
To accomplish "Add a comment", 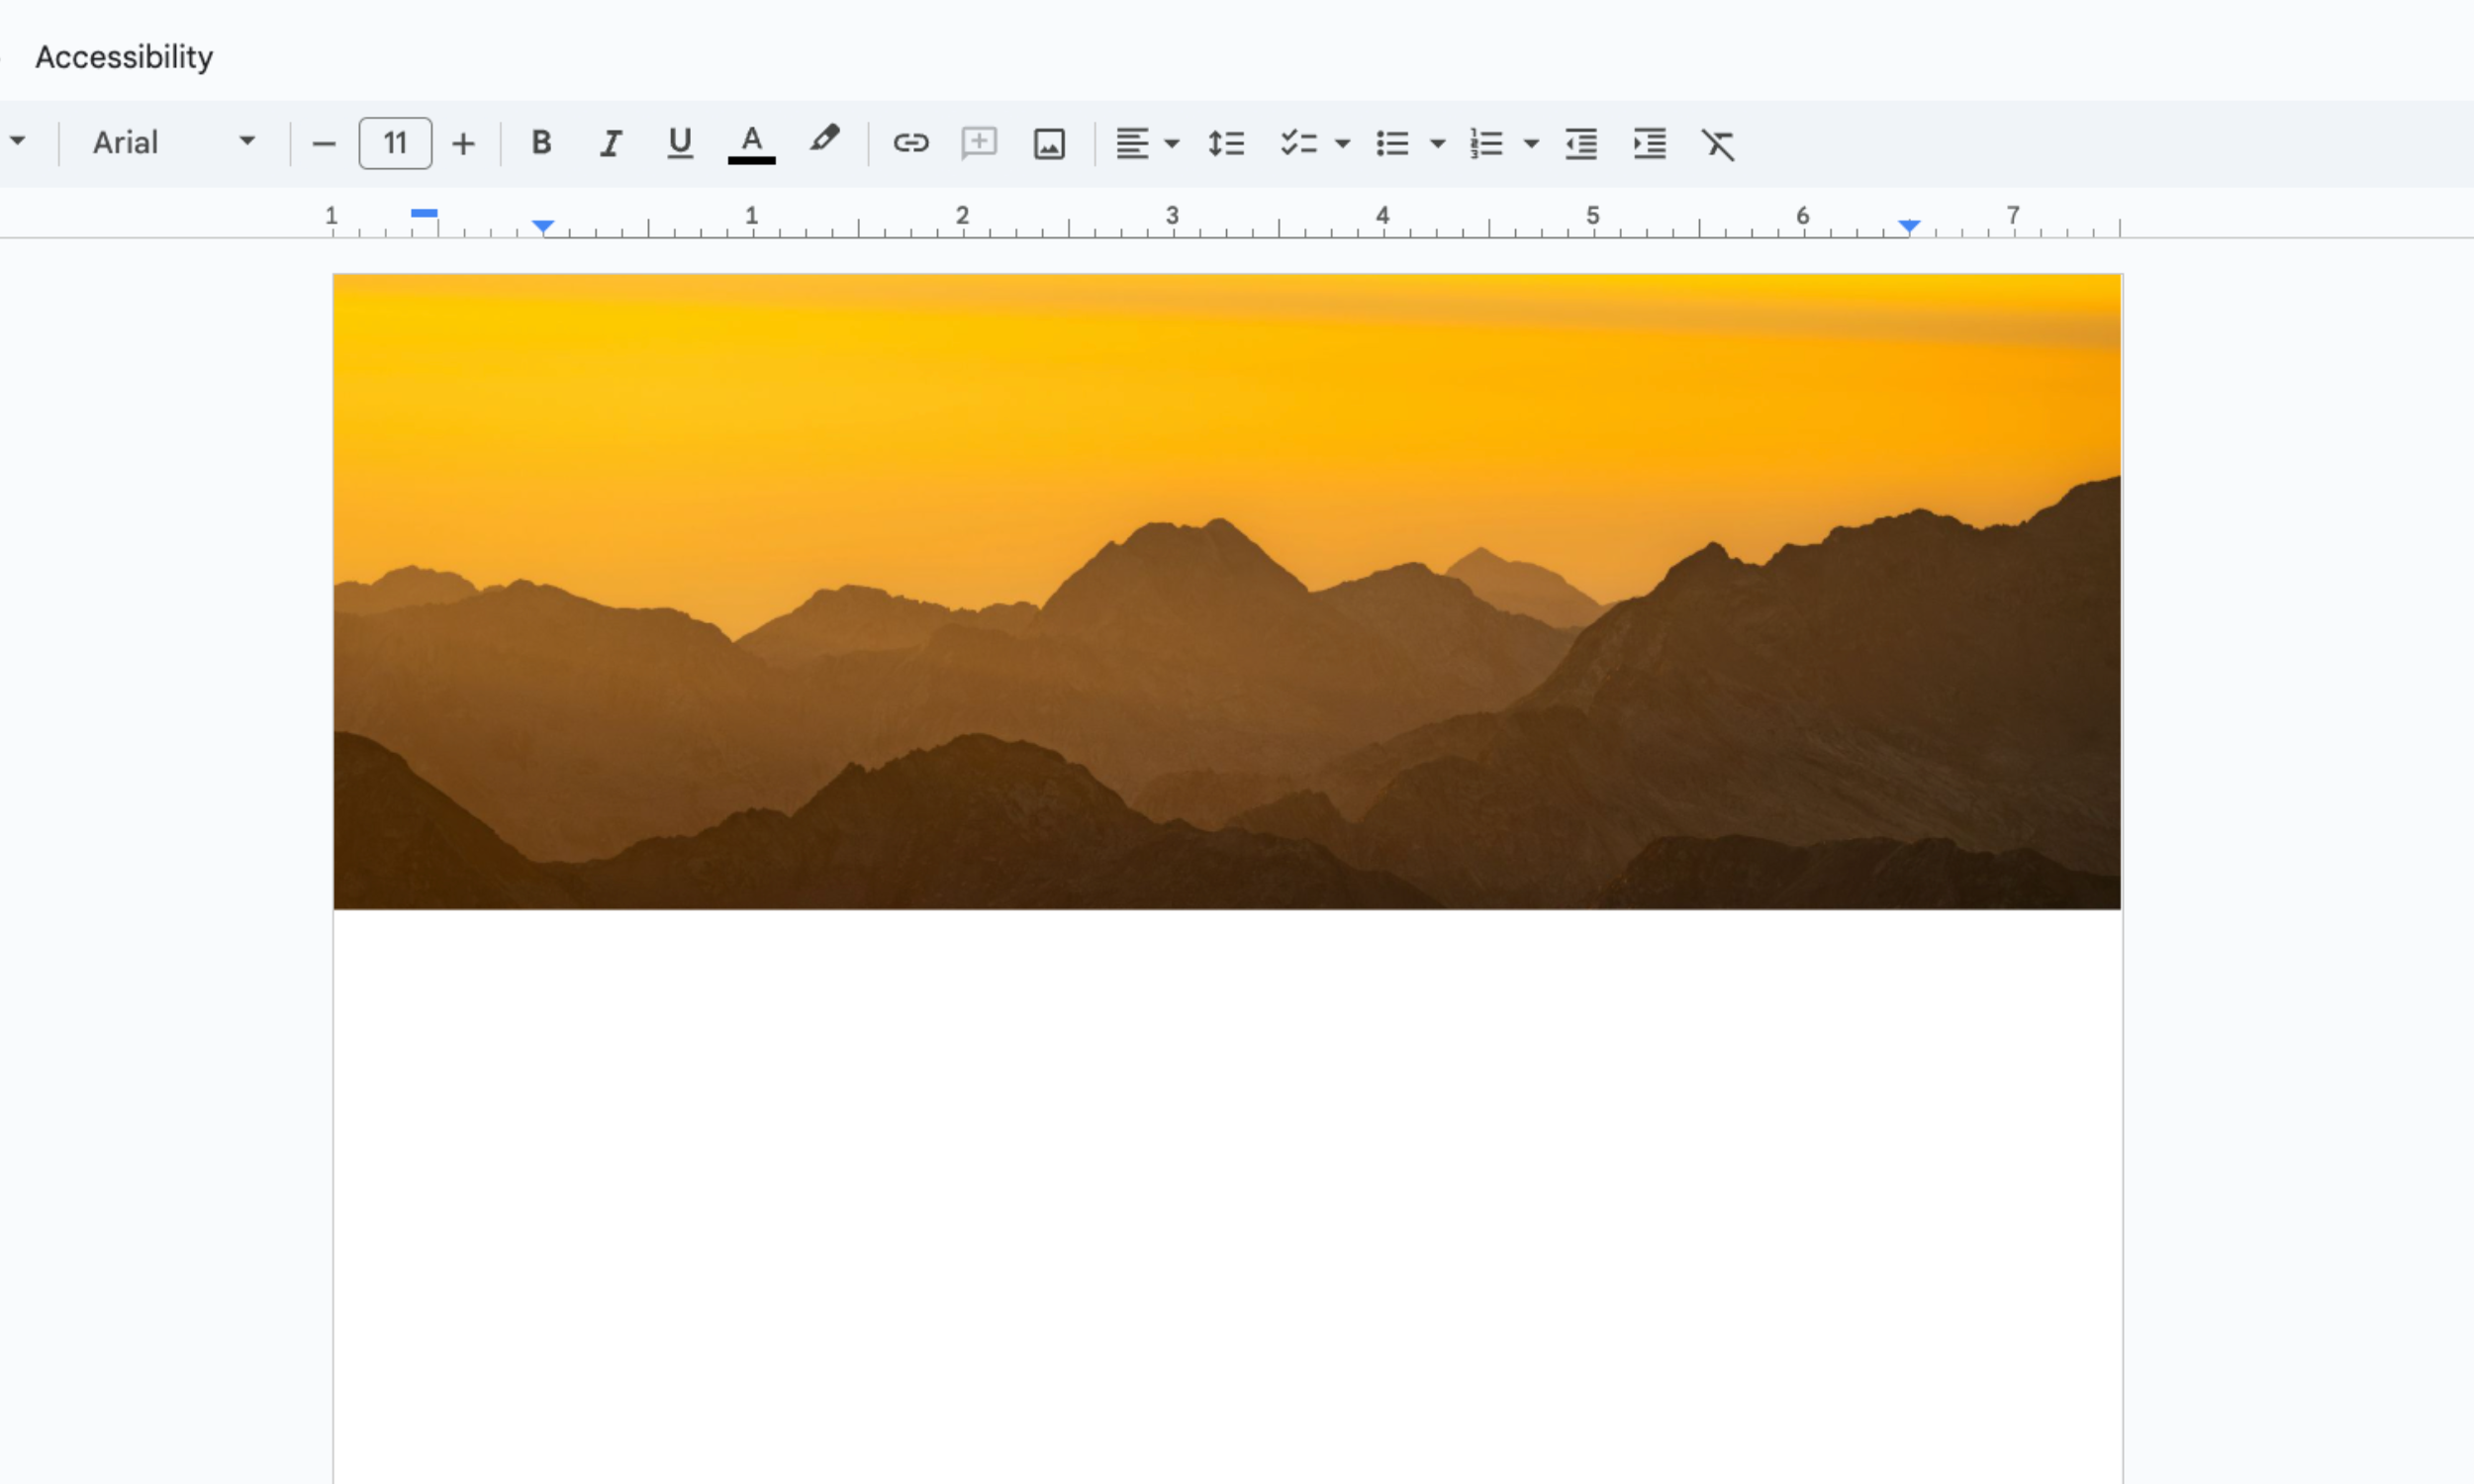I will click(979, 143).
